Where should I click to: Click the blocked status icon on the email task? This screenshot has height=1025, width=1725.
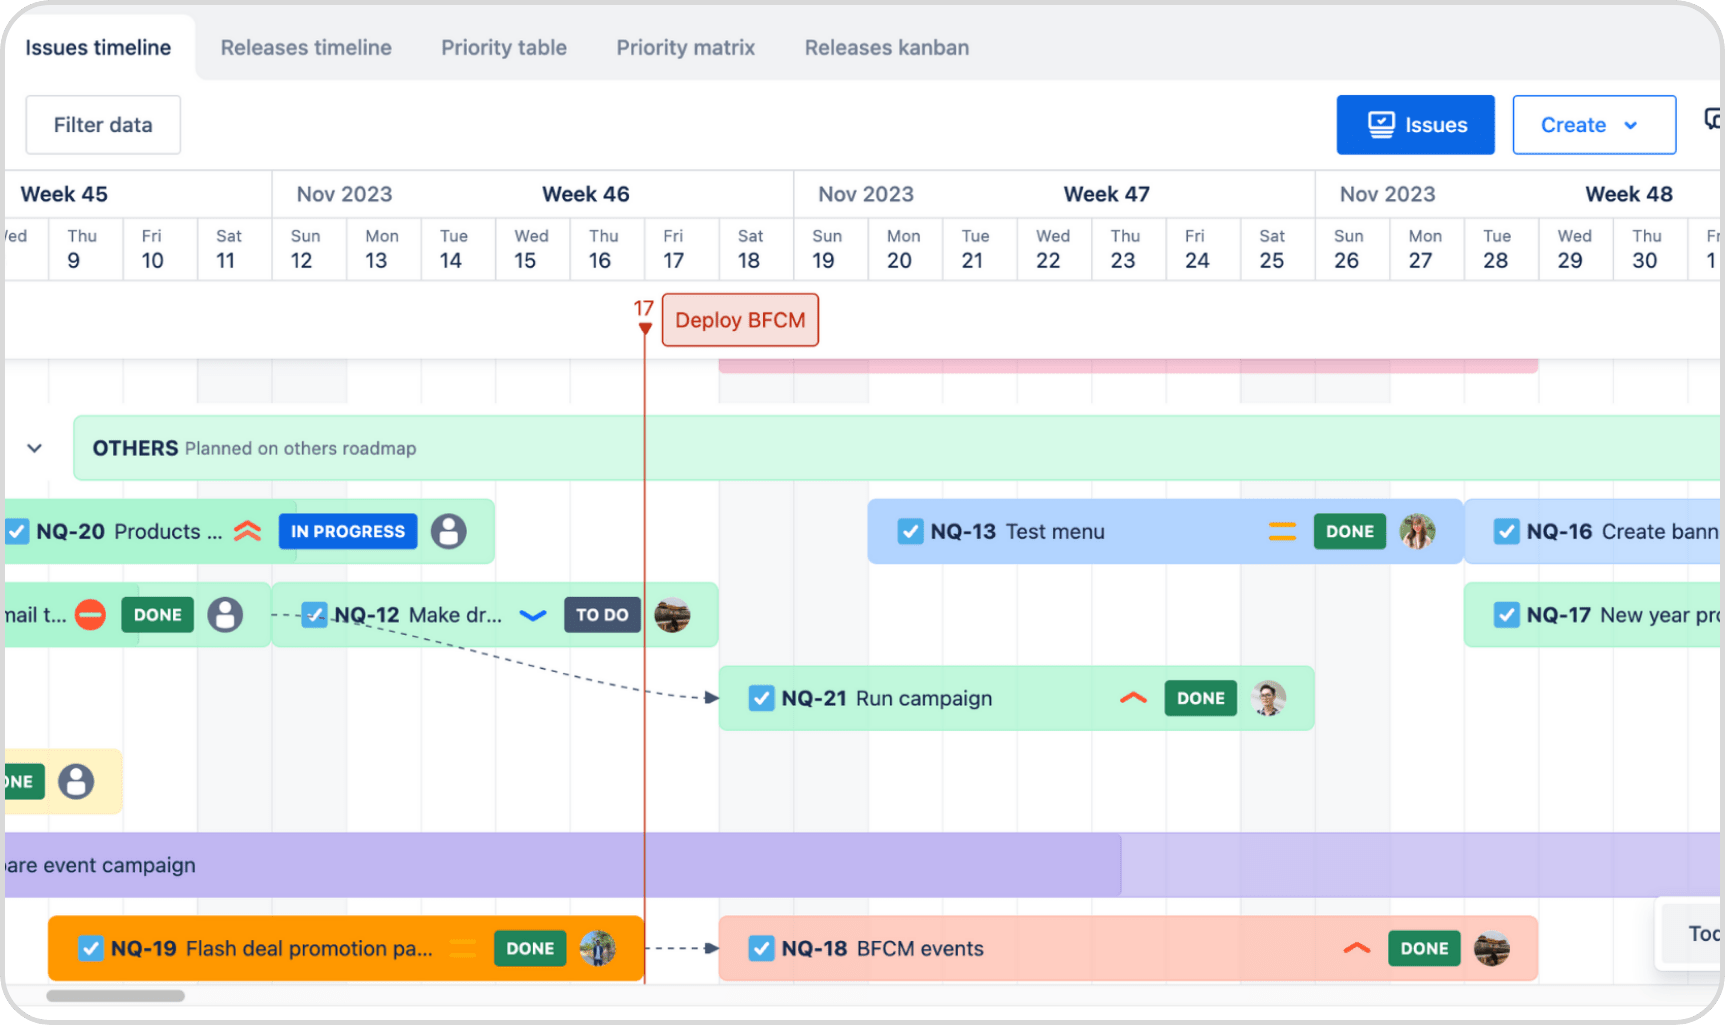[x=88, y=615]
